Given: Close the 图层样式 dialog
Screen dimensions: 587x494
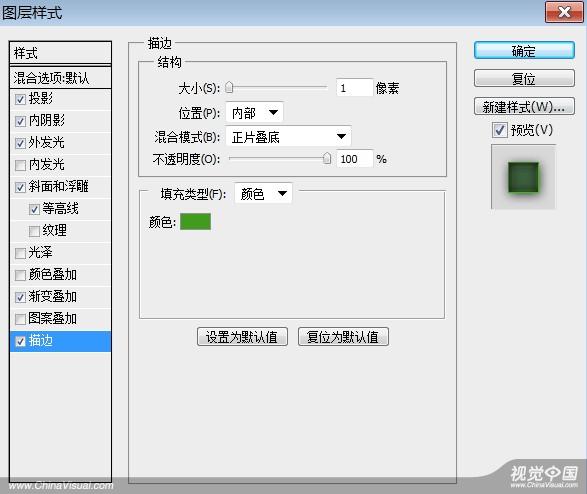Looking at the screenshot, I should [x=564, y=13].
